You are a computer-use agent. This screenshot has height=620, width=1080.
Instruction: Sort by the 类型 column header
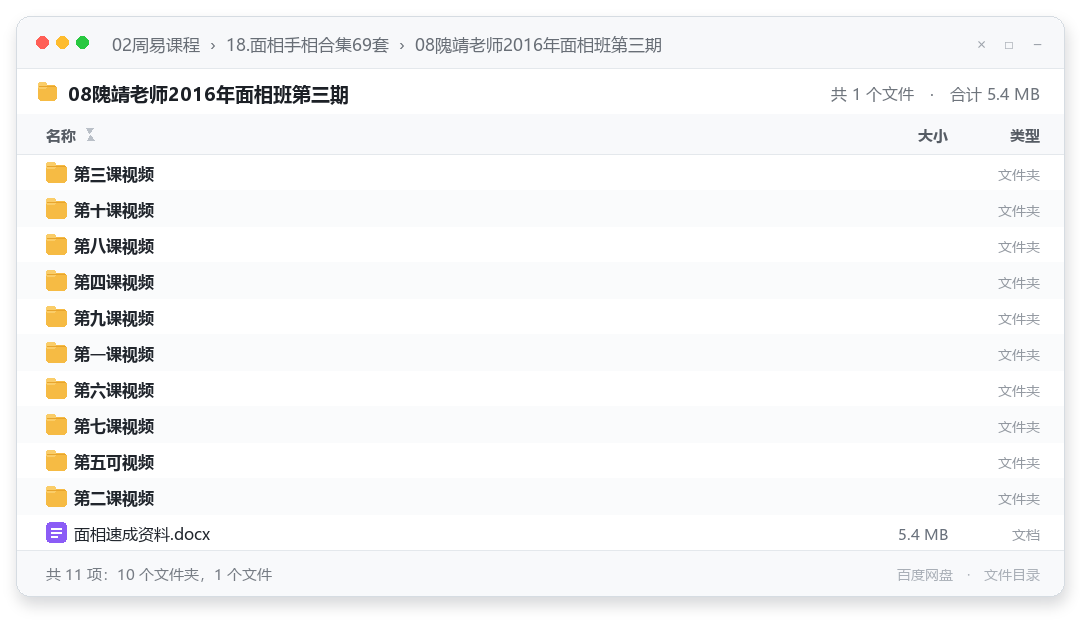pyautogui.click(x=1025, y=136)
